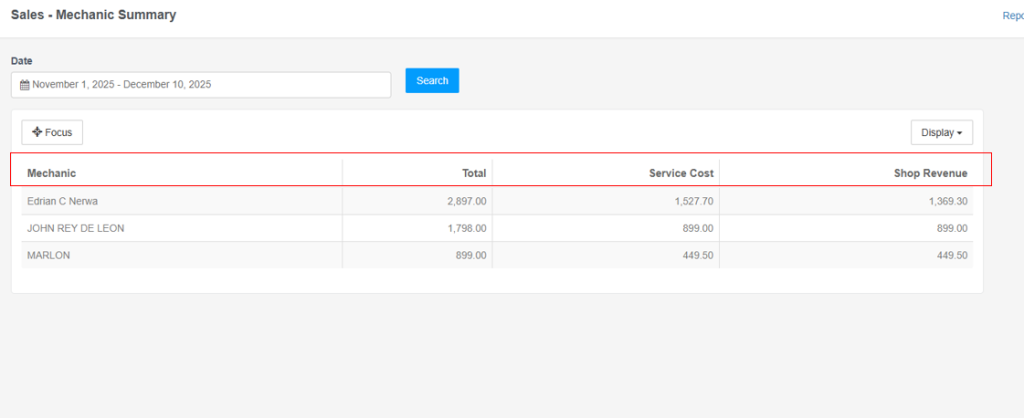Click the date range input field
This screenshot has height=418, width=1024.
click(x=200, y=85)
